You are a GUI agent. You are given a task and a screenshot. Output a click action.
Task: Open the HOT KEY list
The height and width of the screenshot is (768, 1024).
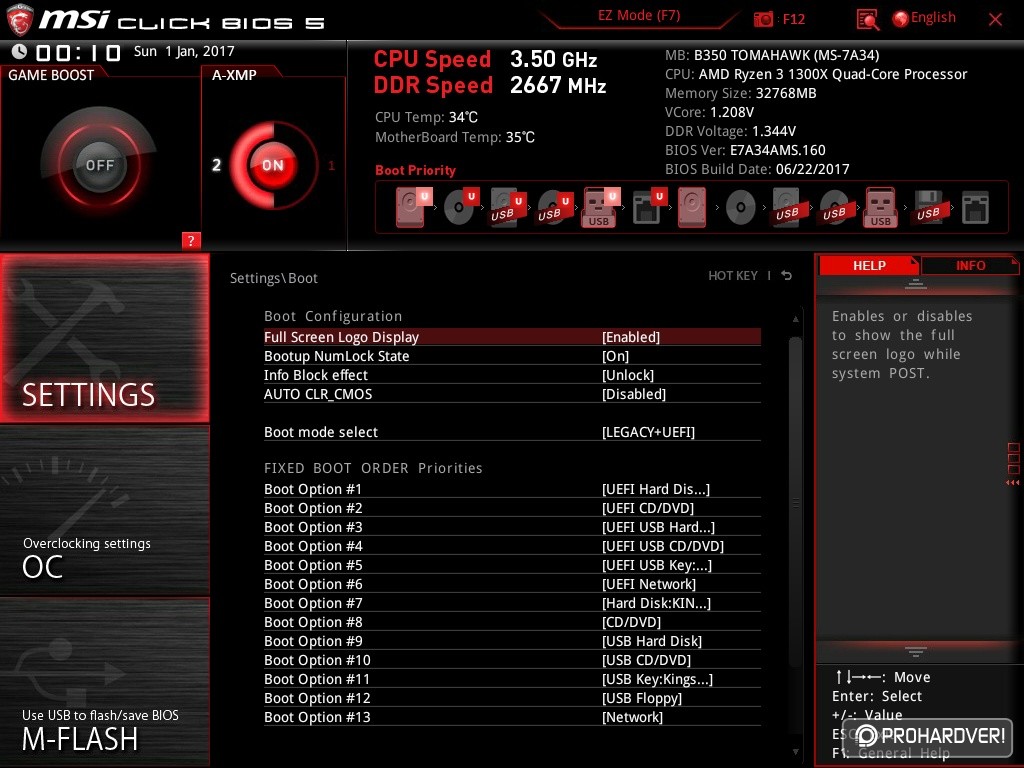pos(733,276)
